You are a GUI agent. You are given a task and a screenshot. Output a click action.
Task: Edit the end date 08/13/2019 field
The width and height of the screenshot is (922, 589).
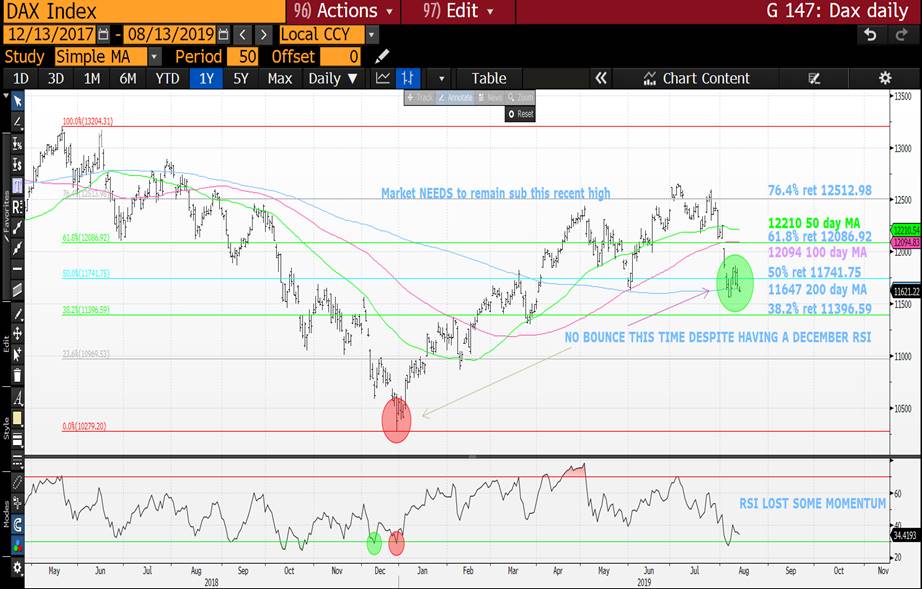click(170, 35)
